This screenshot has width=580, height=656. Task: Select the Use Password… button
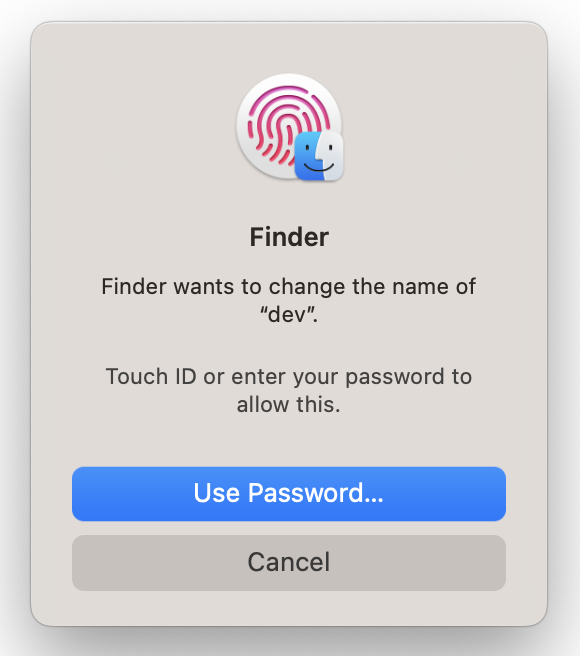point(289,494)
